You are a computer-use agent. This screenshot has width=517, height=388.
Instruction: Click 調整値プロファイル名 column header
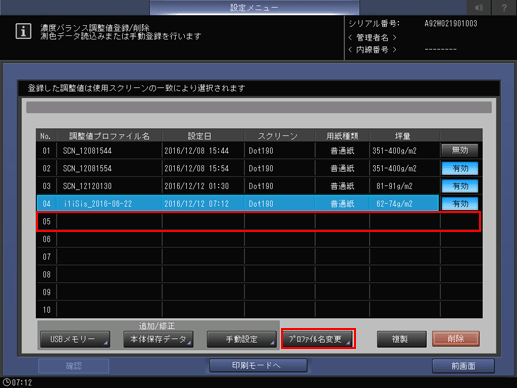click(x=109, y=136)
